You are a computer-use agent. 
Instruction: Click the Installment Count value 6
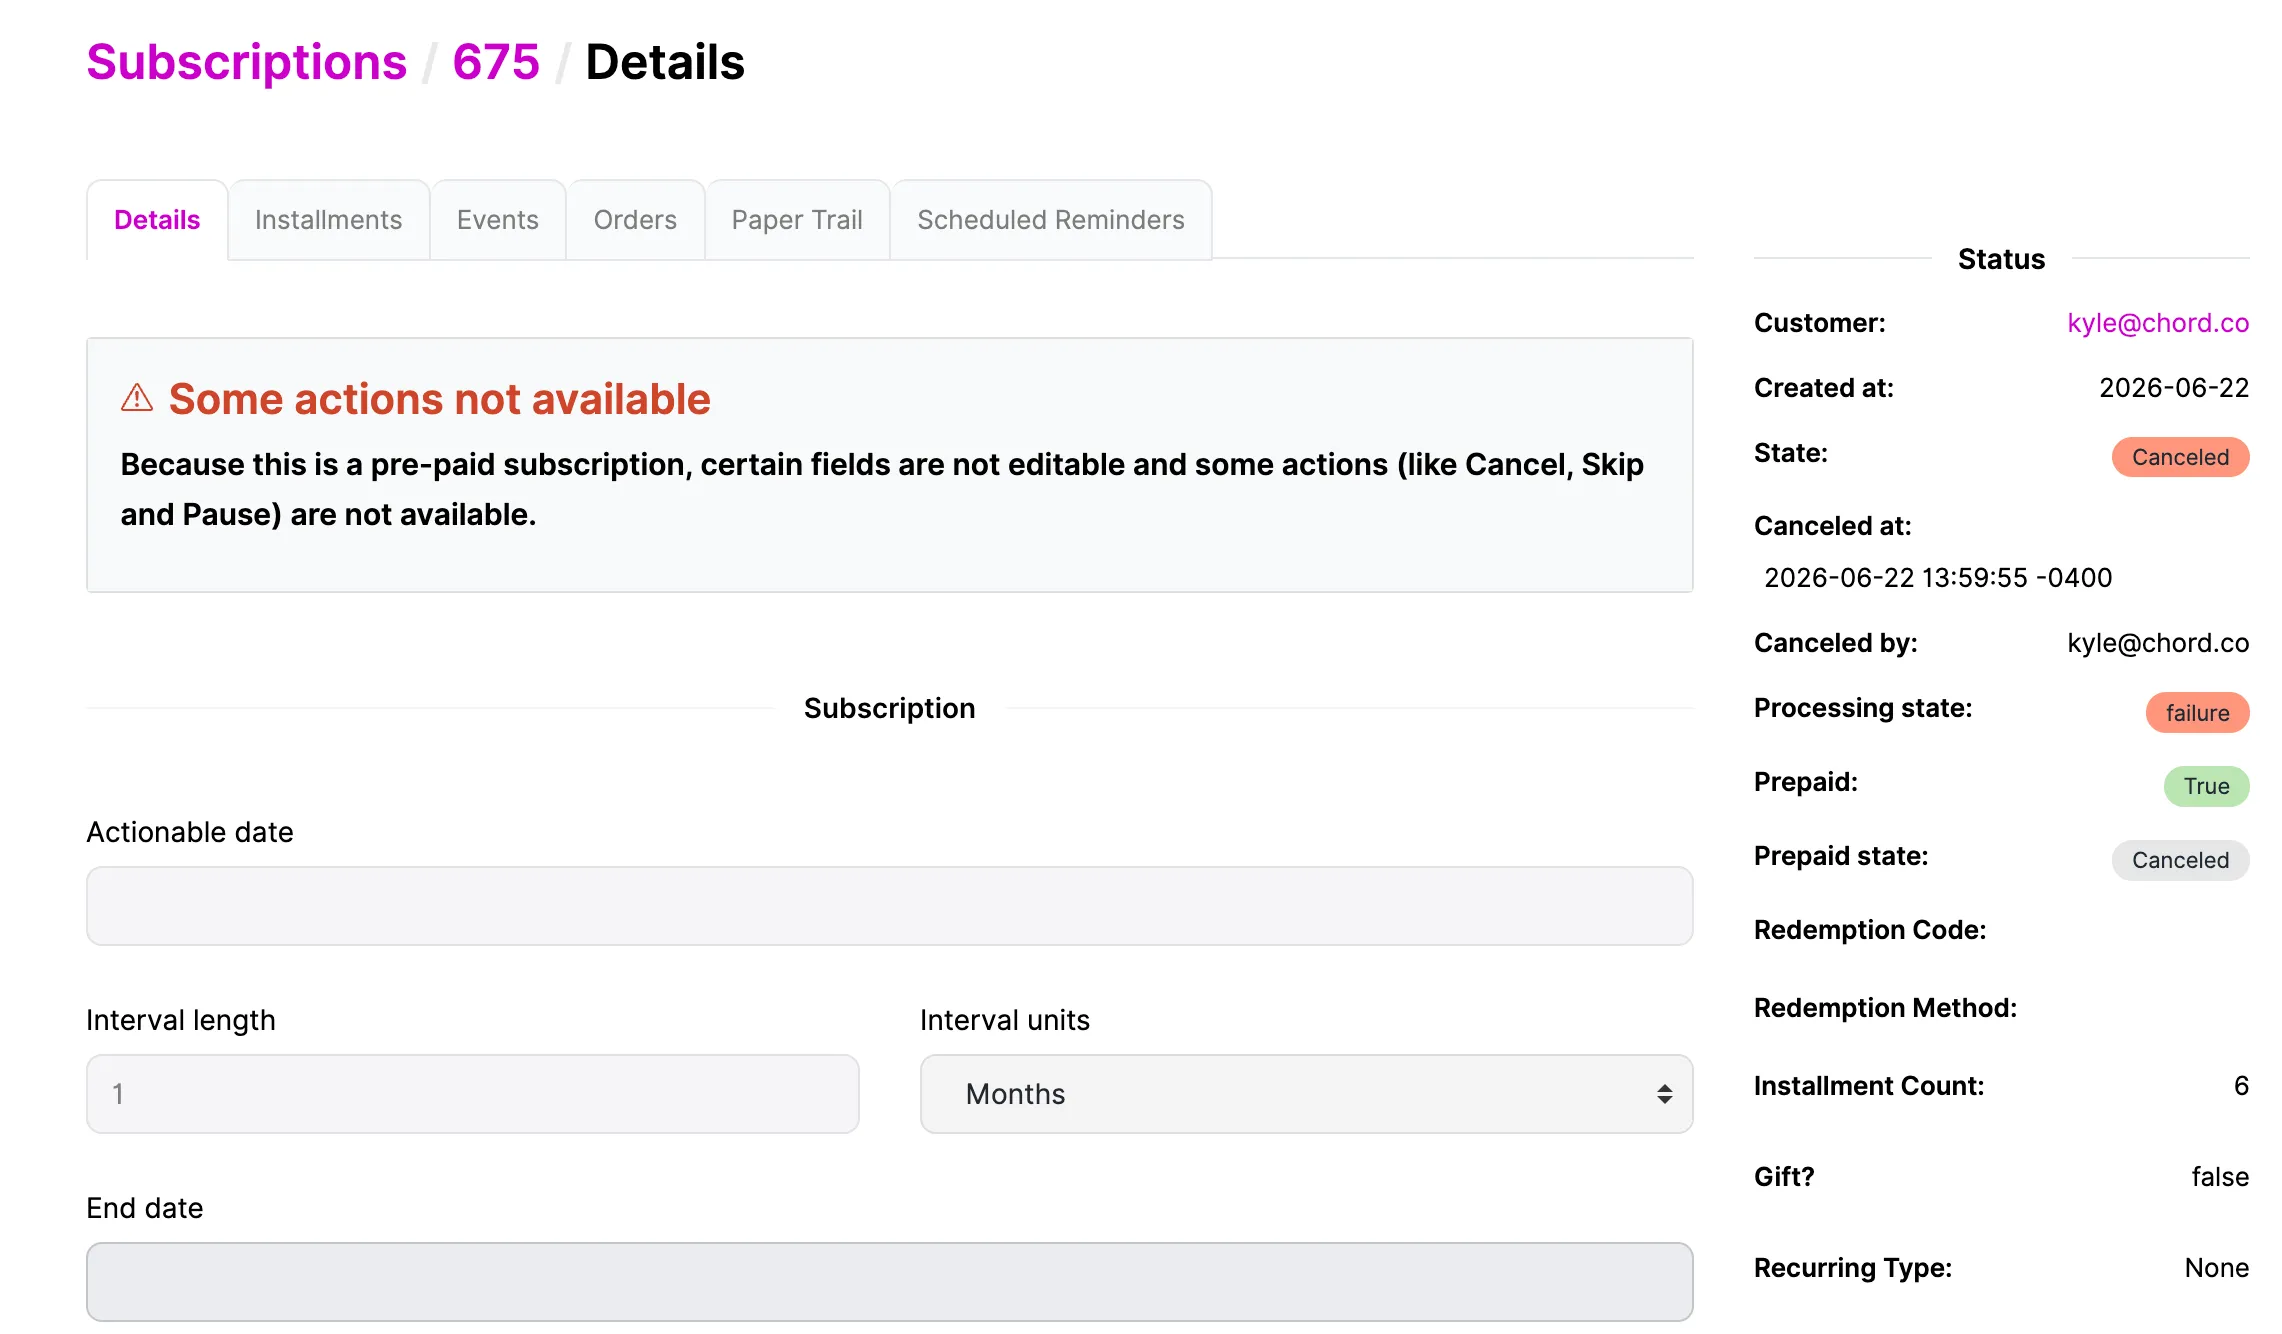point(2241,1086)
